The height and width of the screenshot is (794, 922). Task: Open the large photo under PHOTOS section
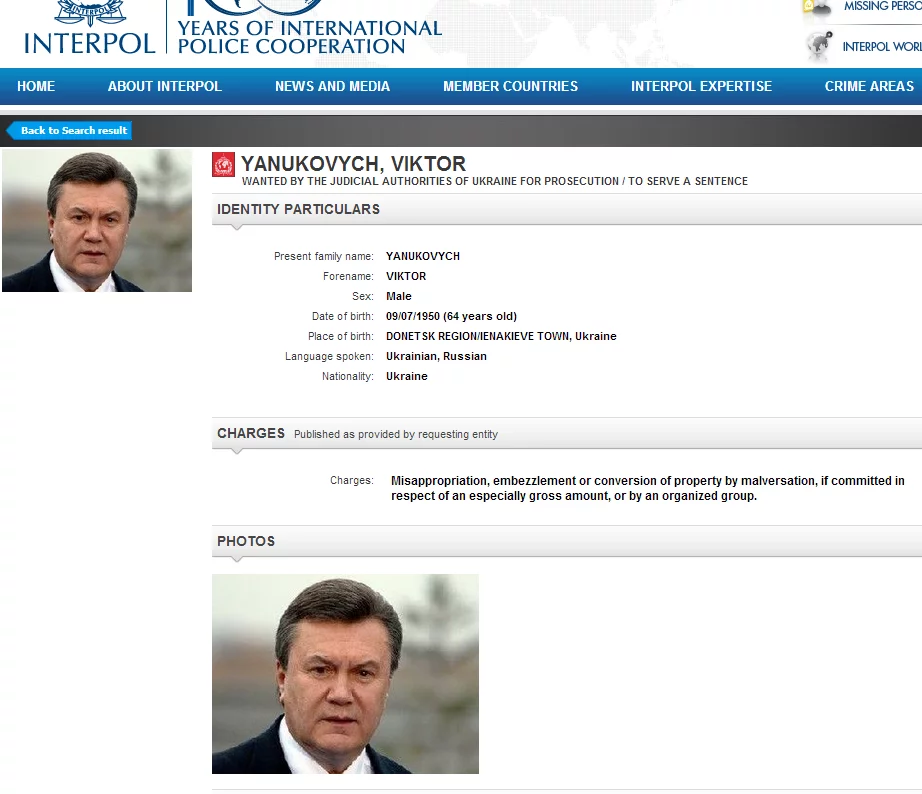click(x=345, y=674)
